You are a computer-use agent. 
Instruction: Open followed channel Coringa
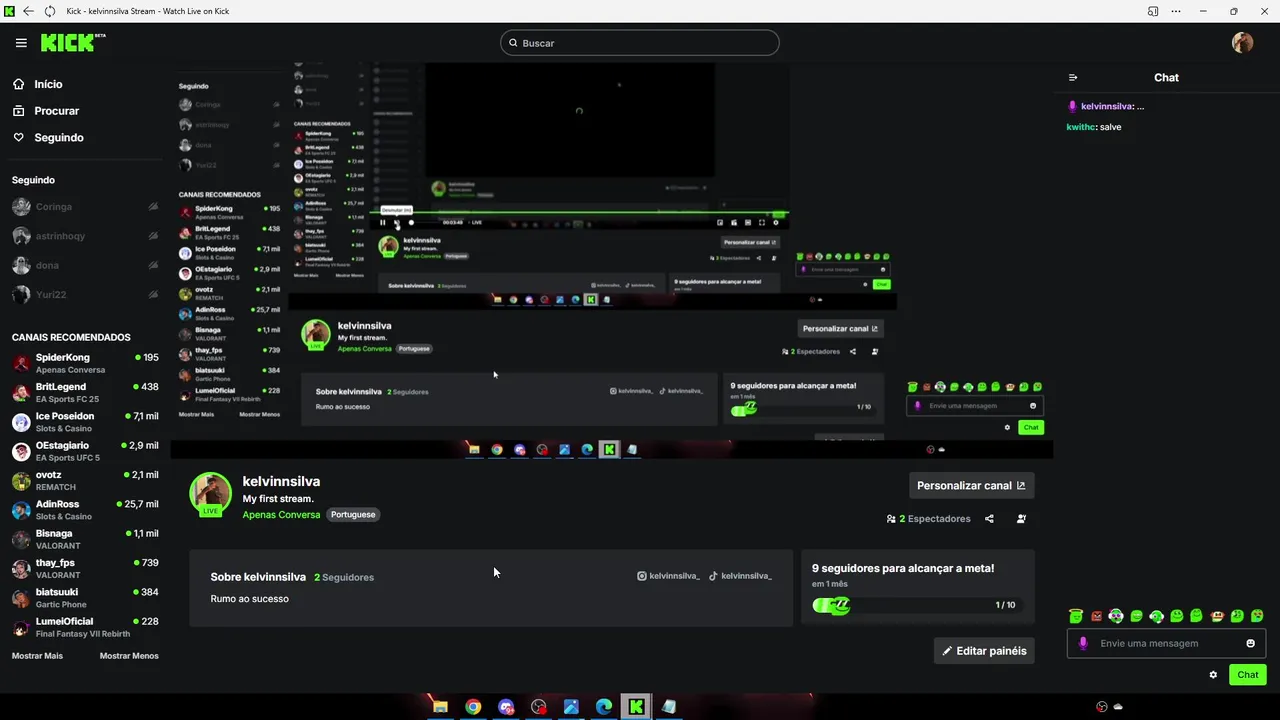85,207
